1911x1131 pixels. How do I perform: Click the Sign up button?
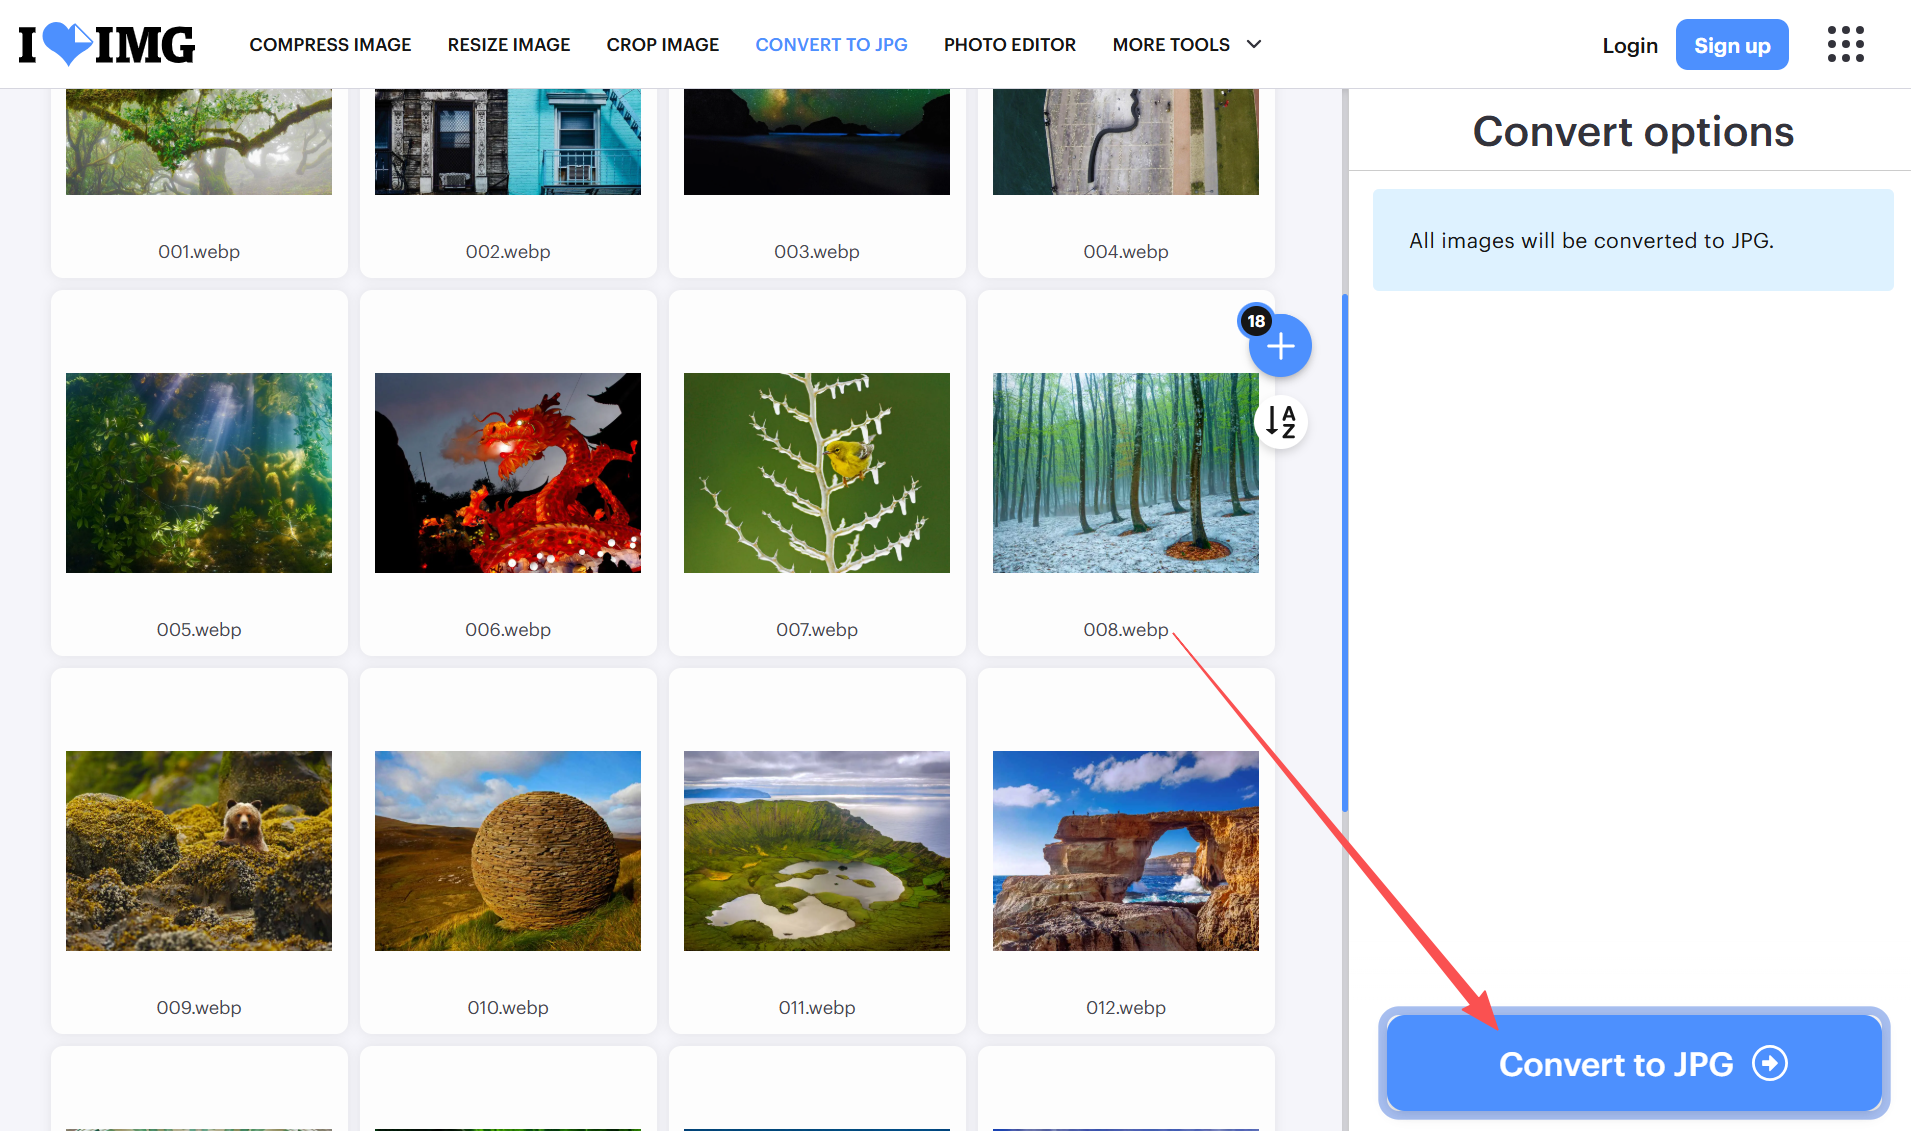coord(1732,45)
